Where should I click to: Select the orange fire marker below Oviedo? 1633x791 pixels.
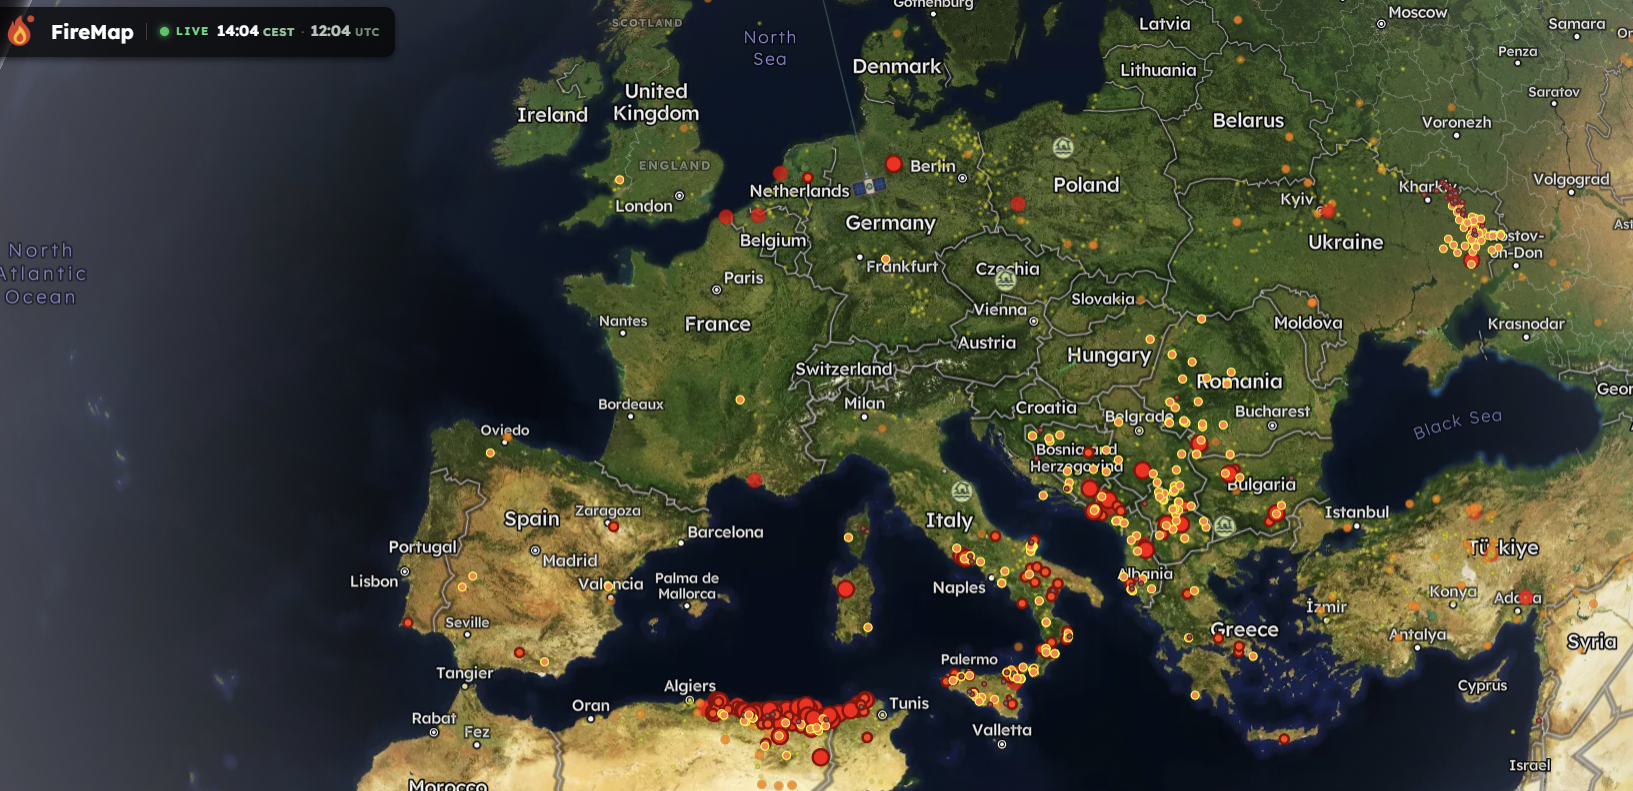click(x=490, y=453)
